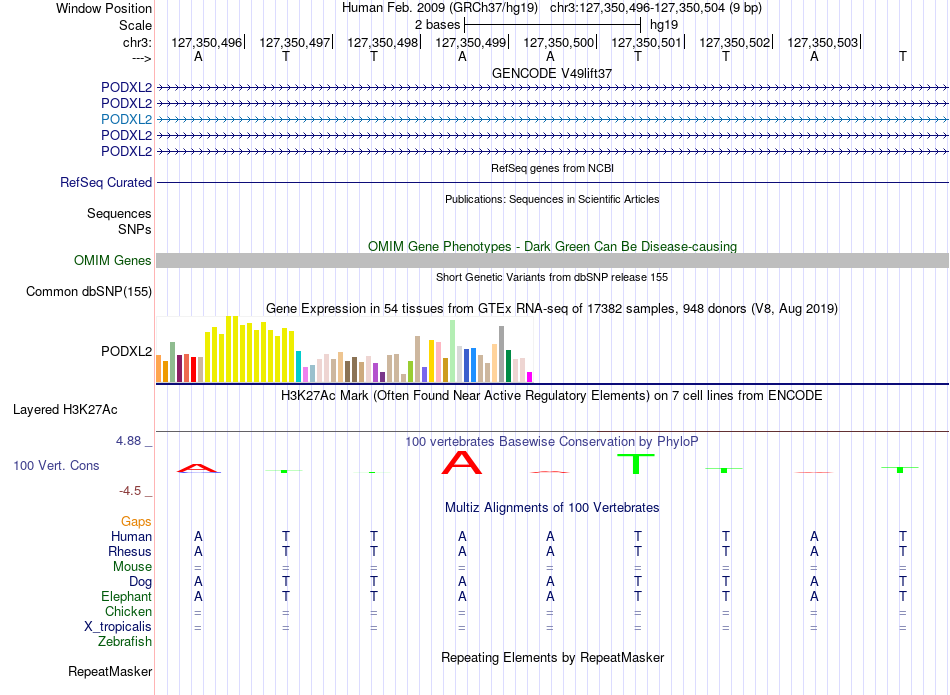This screenshot has height=695, width=950.
Task: Open the RefSeq Curated track label
Action: (x=106, y=182)
